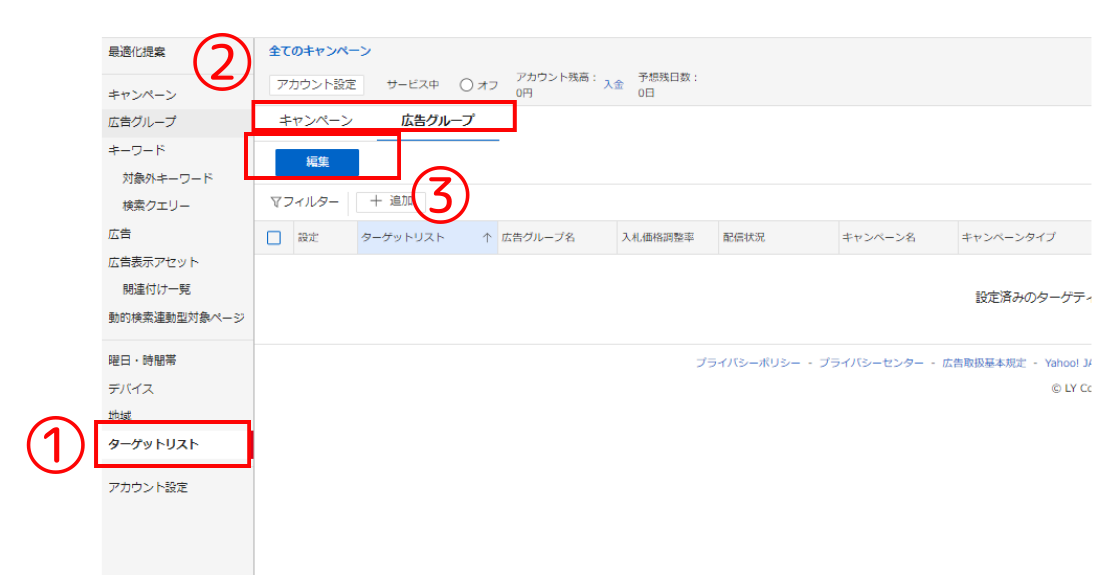The image size is (1093, 576).
Task: Go to キーワード in the sidebar
Action: [137, 150]
